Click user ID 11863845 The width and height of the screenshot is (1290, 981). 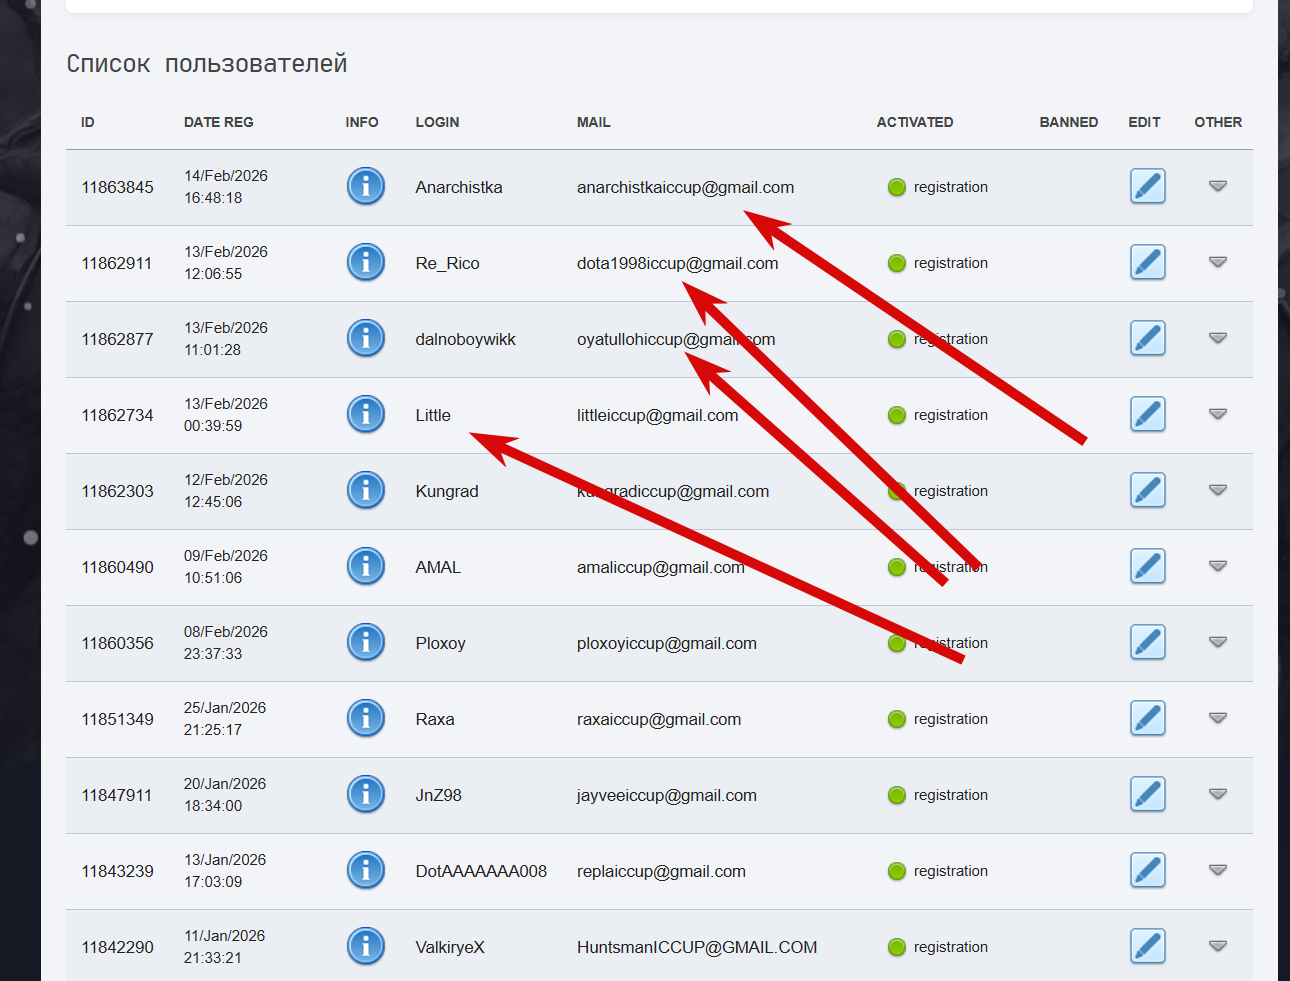coord(118,187)
